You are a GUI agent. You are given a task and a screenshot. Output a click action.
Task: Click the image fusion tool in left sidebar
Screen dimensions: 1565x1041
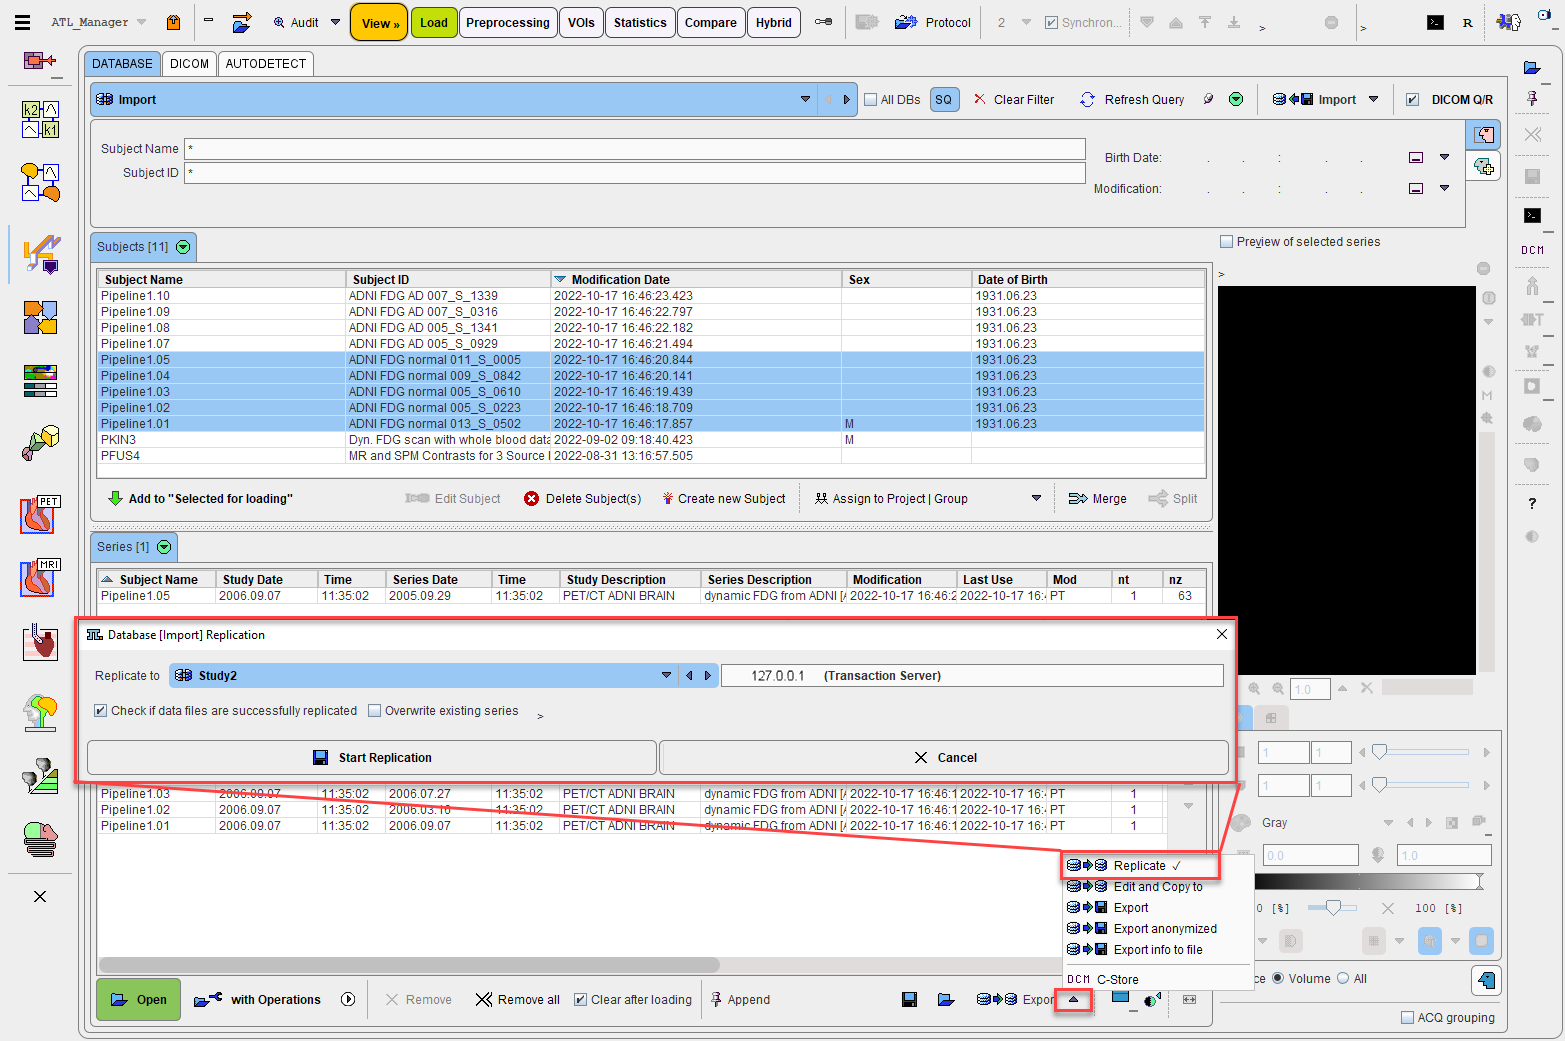(x=40, y=317)
